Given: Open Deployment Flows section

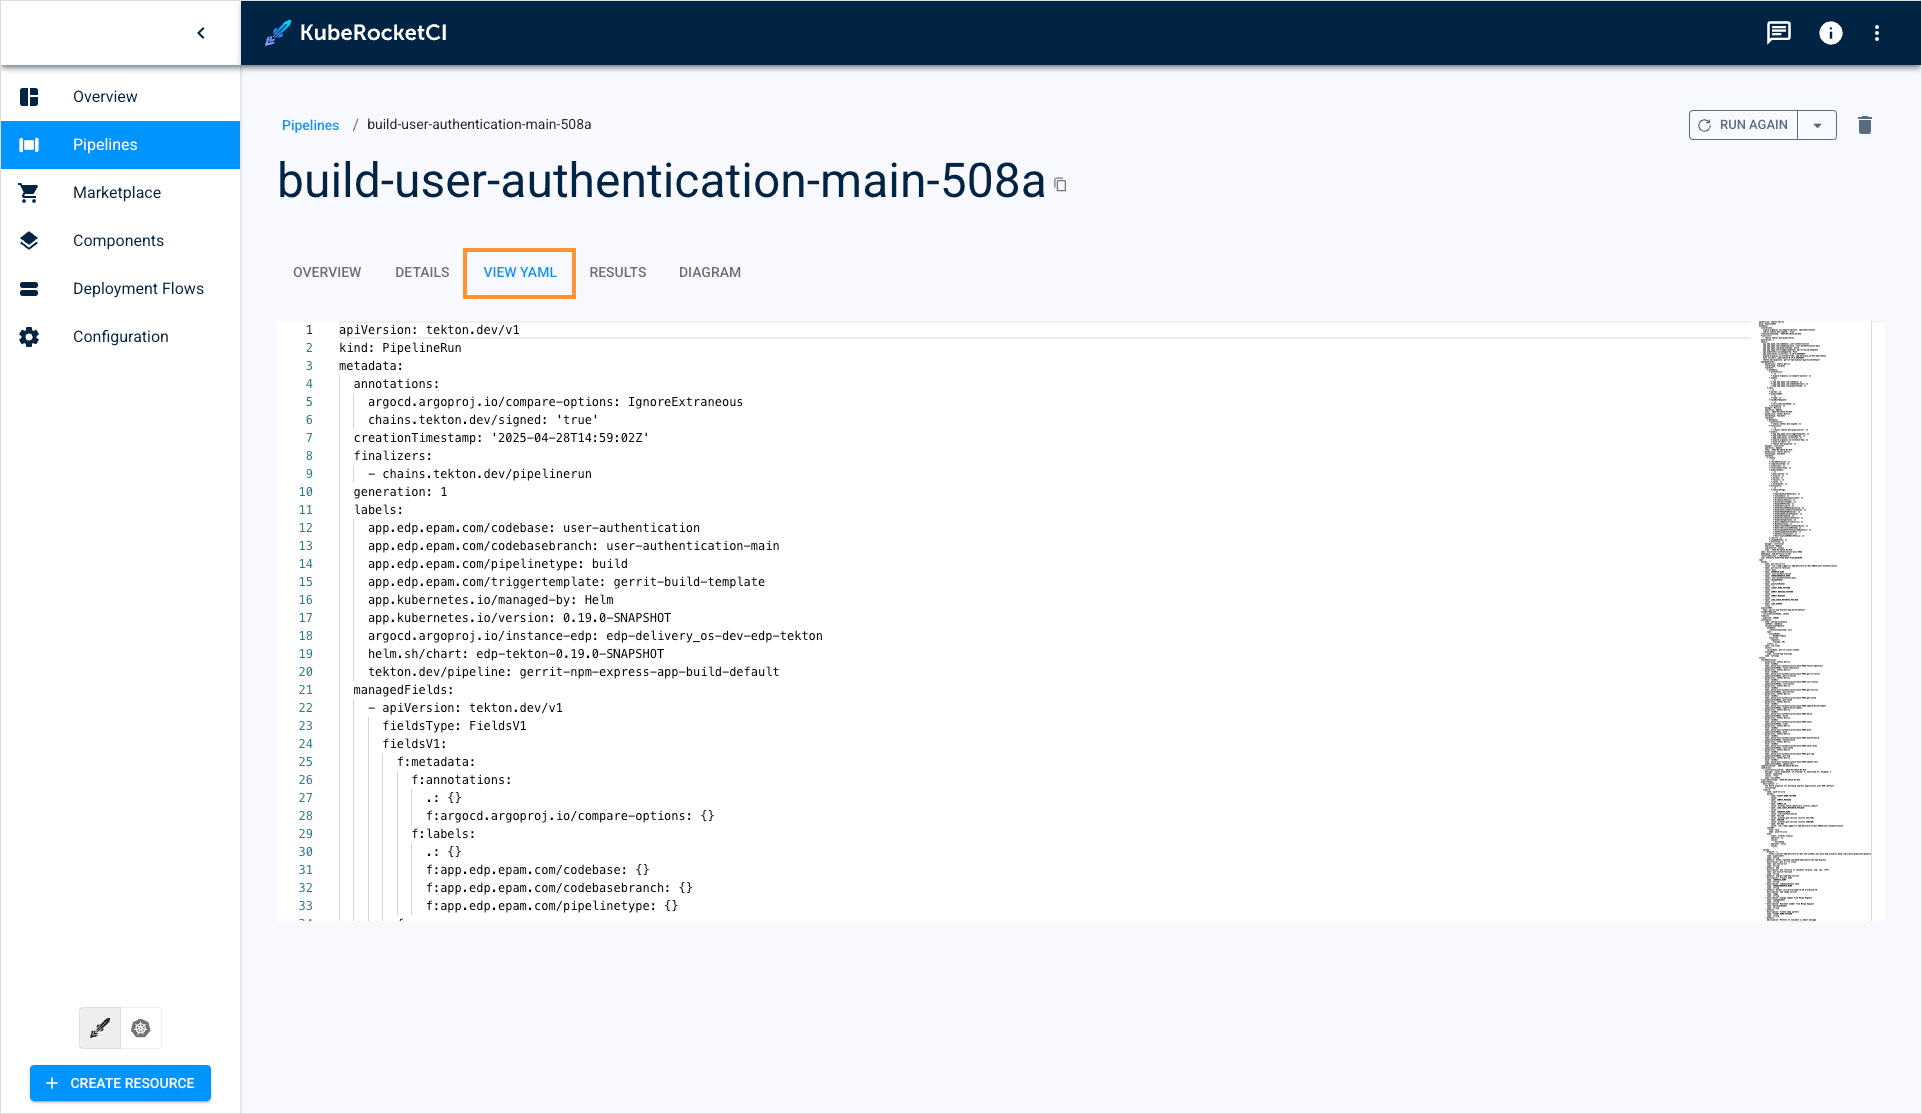Looking at the screenshot, I should (138, 288).
